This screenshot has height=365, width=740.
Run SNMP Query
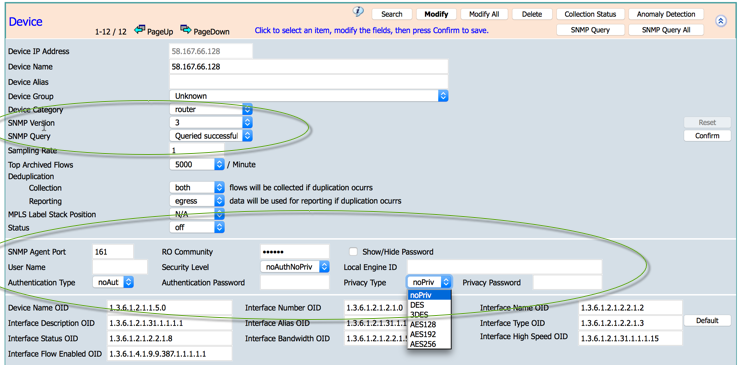pyautogui.click(x=590, y=30)
